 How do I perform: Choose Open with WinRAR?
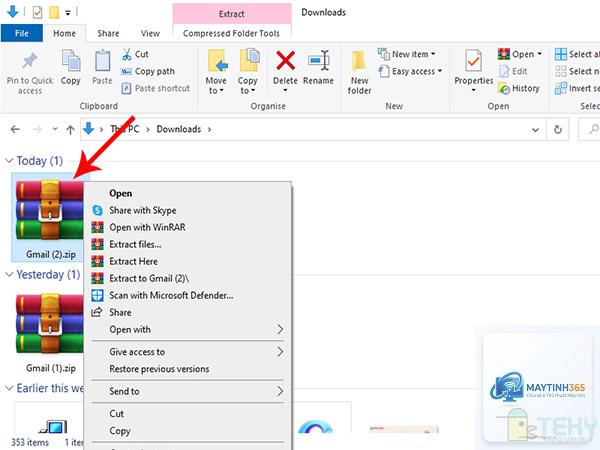click(x=188, y=227)
